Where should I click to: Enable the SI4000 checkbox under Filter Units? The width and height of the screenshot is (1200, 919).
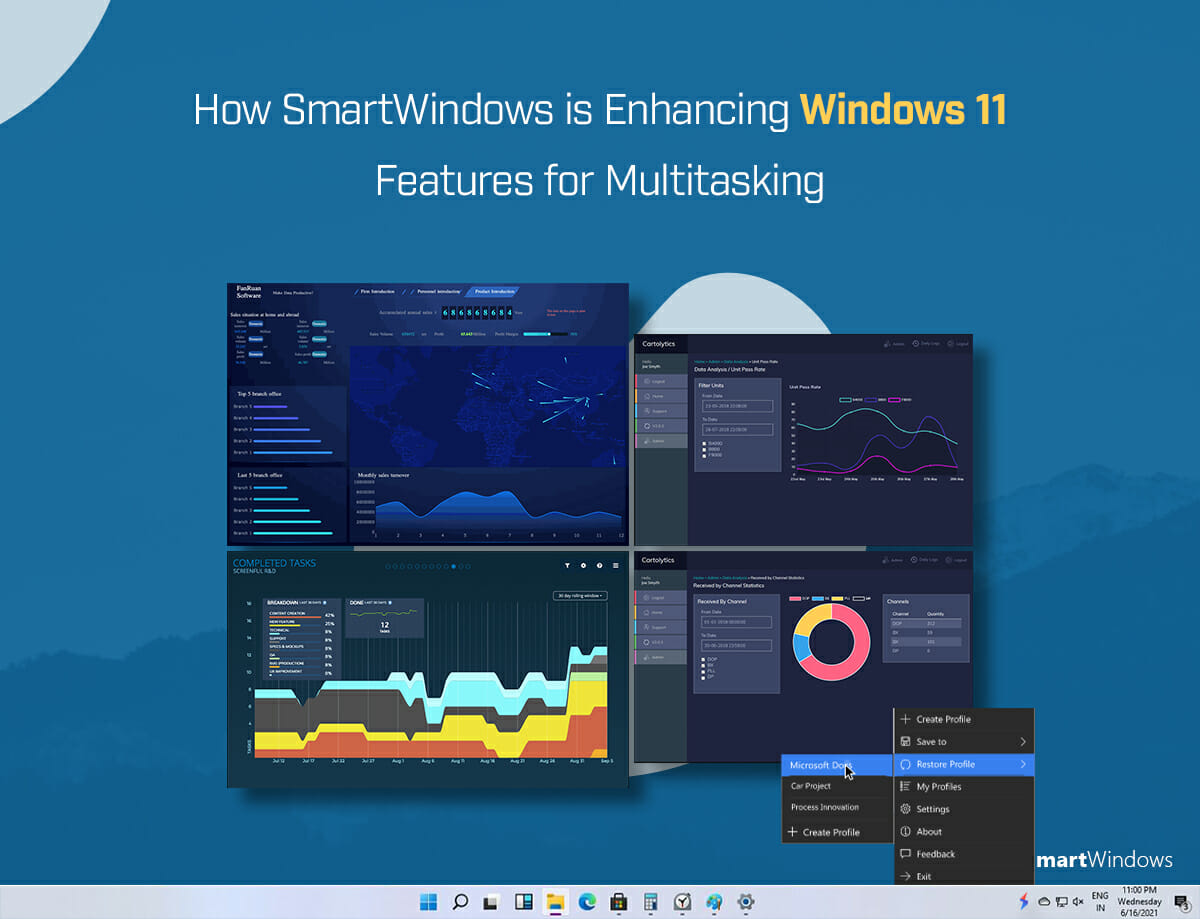coord(704,442)
